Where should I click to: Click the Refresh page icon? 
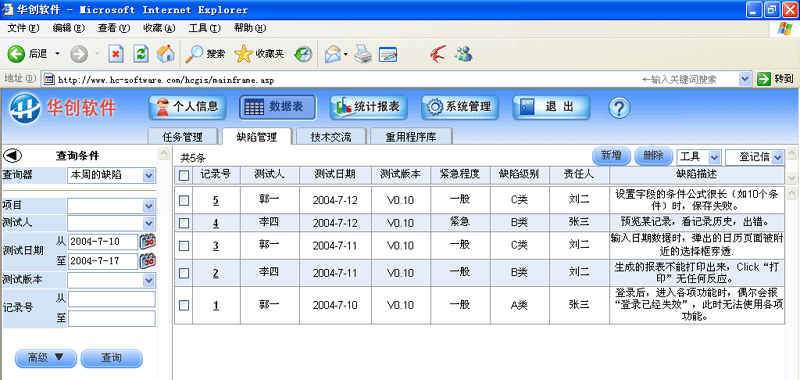coord(141,54)
